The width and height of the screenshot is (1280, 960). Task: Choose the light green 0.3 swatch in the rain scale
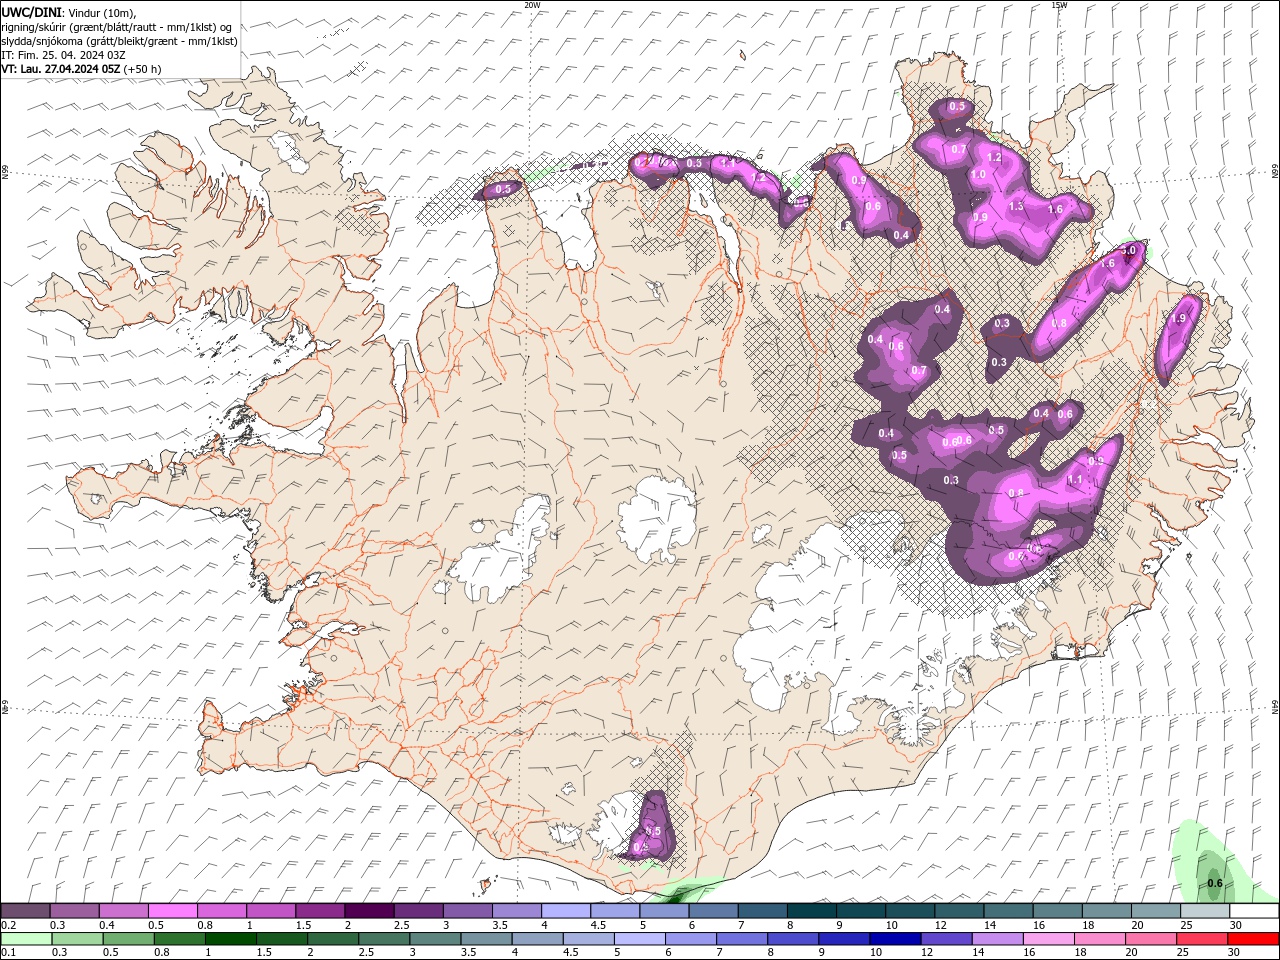point(77,939)
